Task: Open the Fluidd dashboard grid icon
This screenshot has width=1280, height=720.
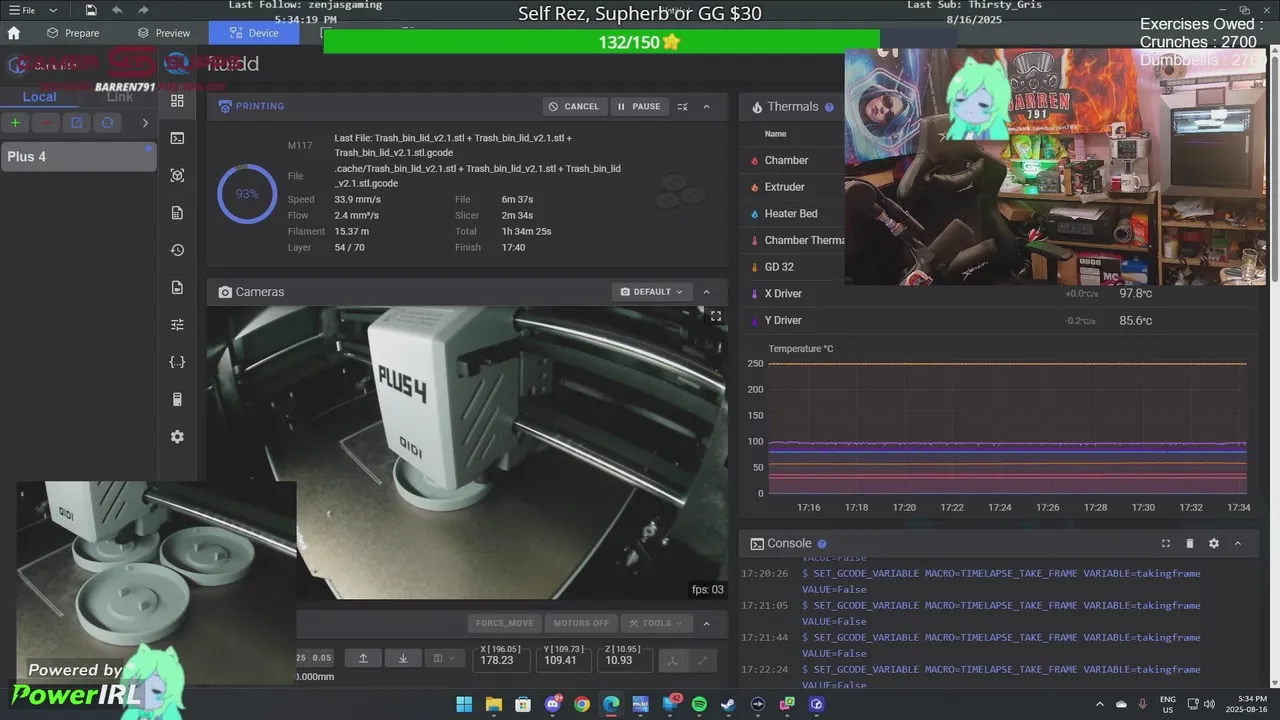Action: click(x=177, y=101)
